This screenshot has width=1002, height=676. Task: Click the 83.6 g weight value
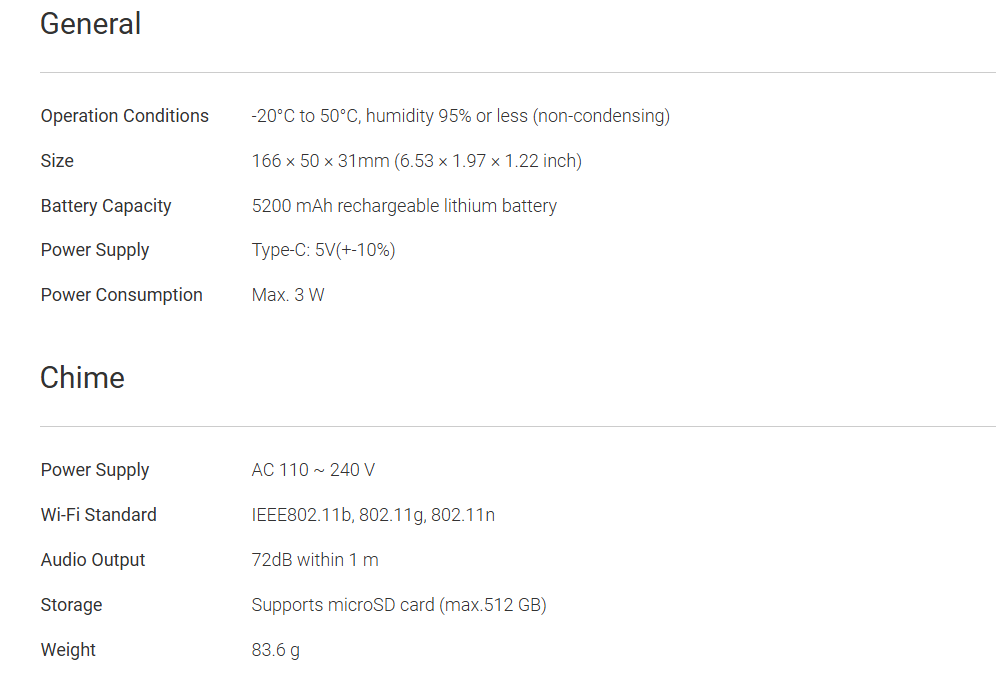275,650
